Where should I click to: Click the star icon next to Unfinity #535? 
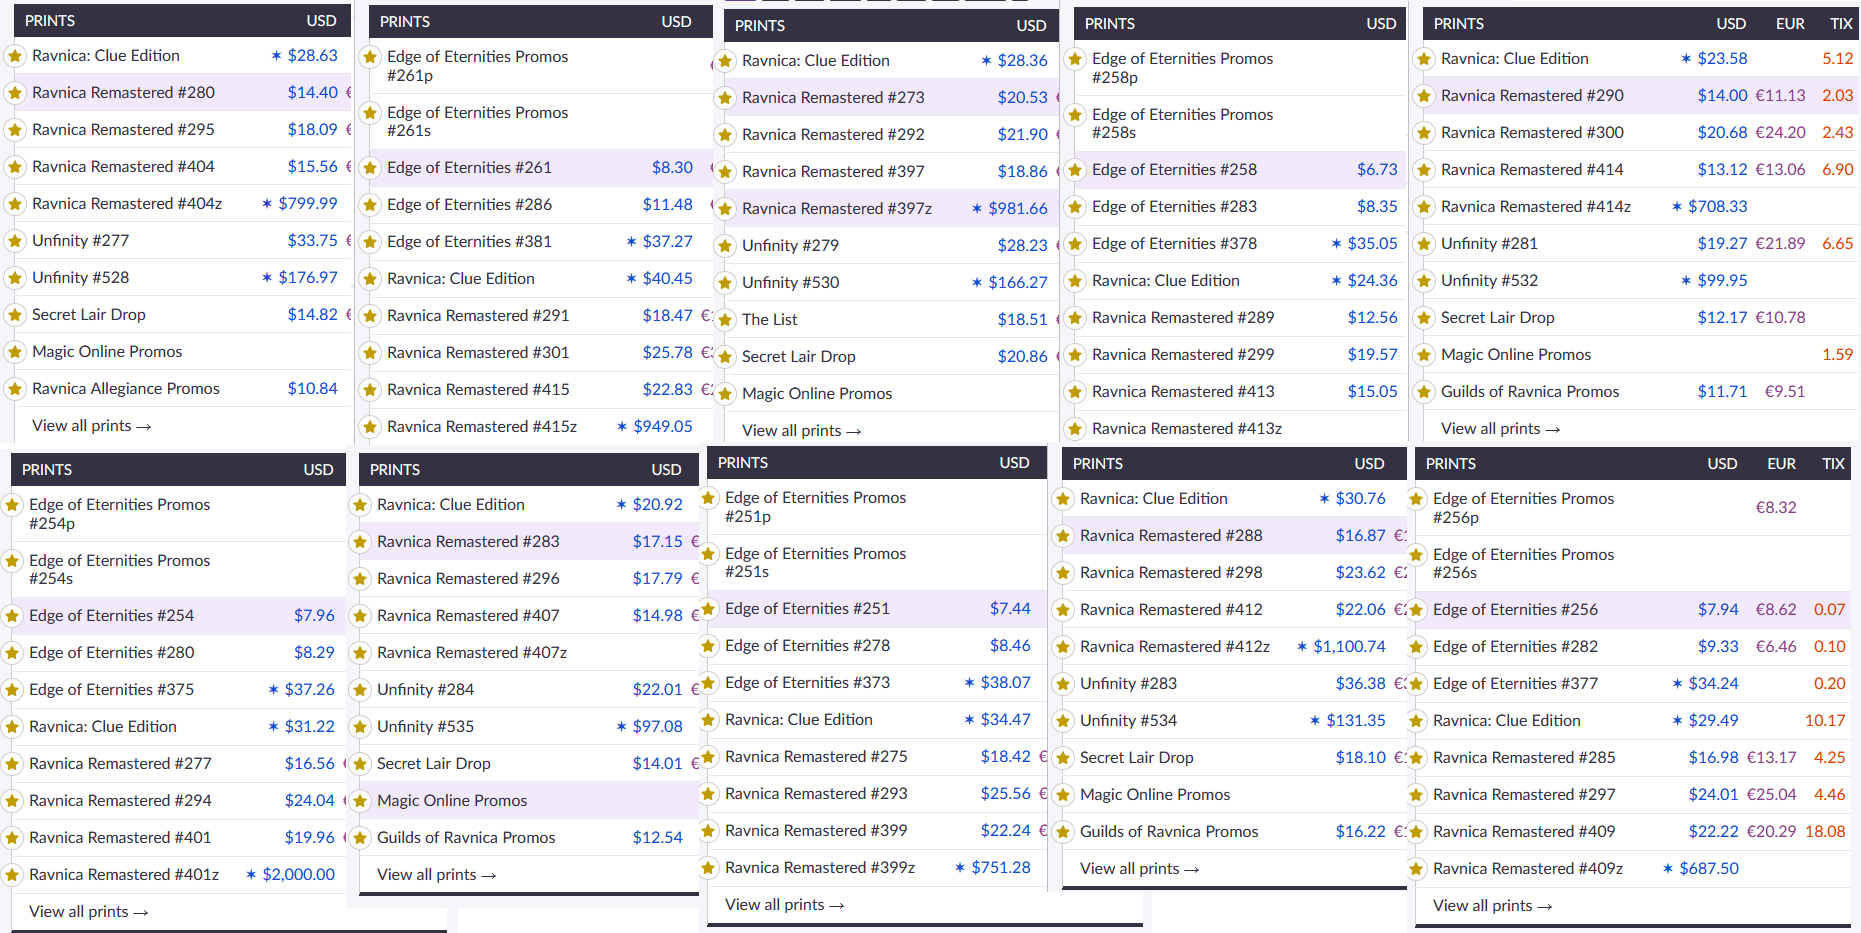(x=360, y=727)
